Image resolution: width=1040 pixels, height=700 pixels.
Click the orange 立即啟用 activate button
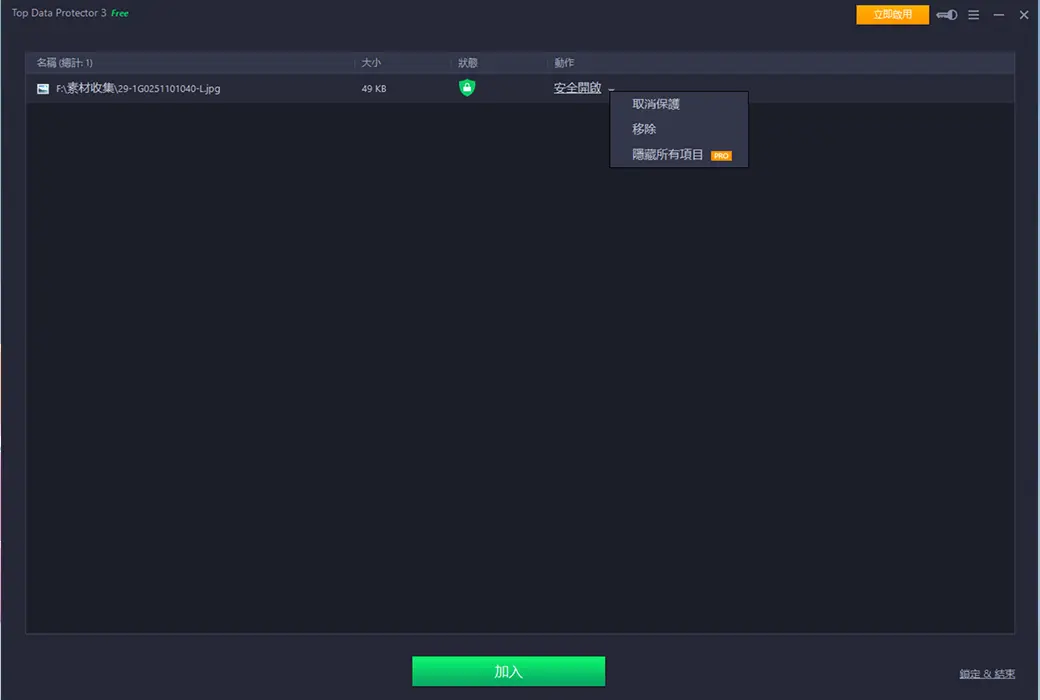[892, 15]
